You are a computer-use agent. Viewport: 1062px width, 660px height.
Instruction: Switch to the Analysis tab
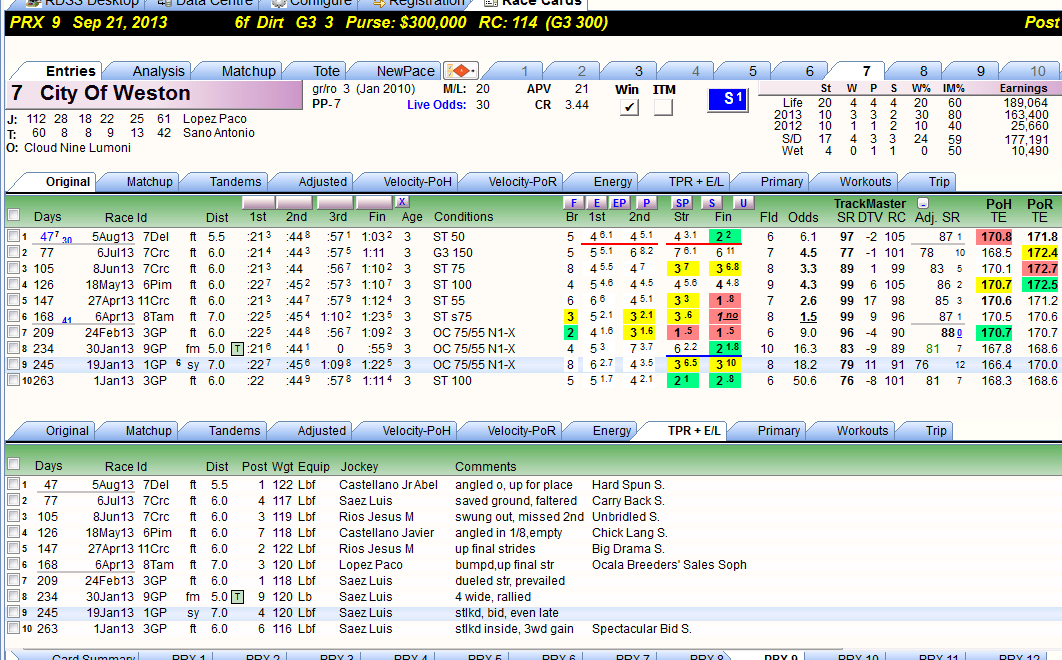tap(158, 71)
